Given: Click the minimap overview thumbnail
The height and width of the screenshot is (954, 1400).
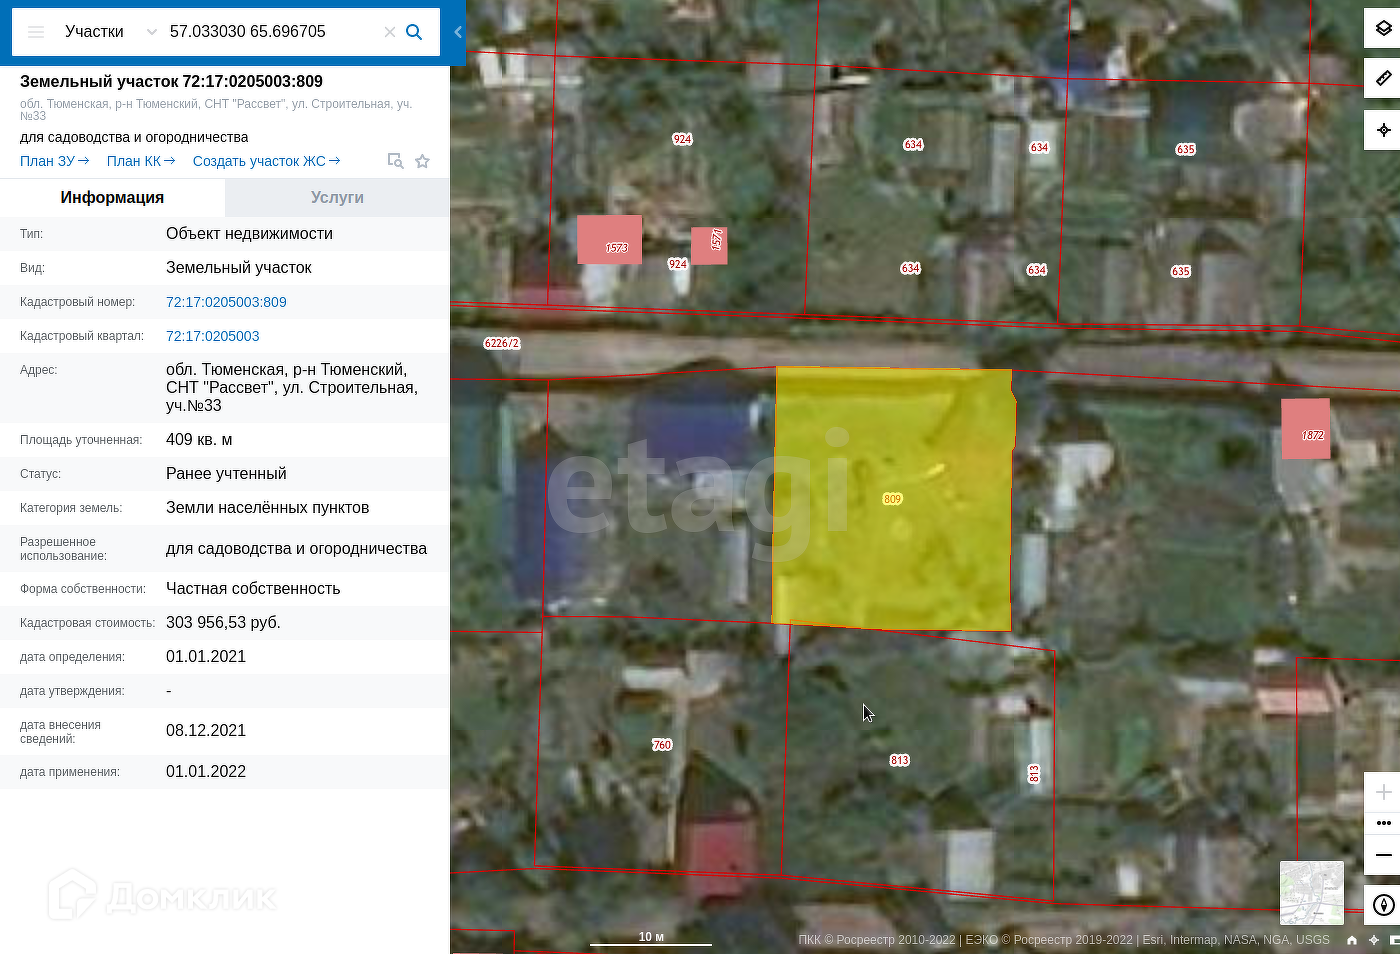Looking at the screenshot, I should (1311, 892).
